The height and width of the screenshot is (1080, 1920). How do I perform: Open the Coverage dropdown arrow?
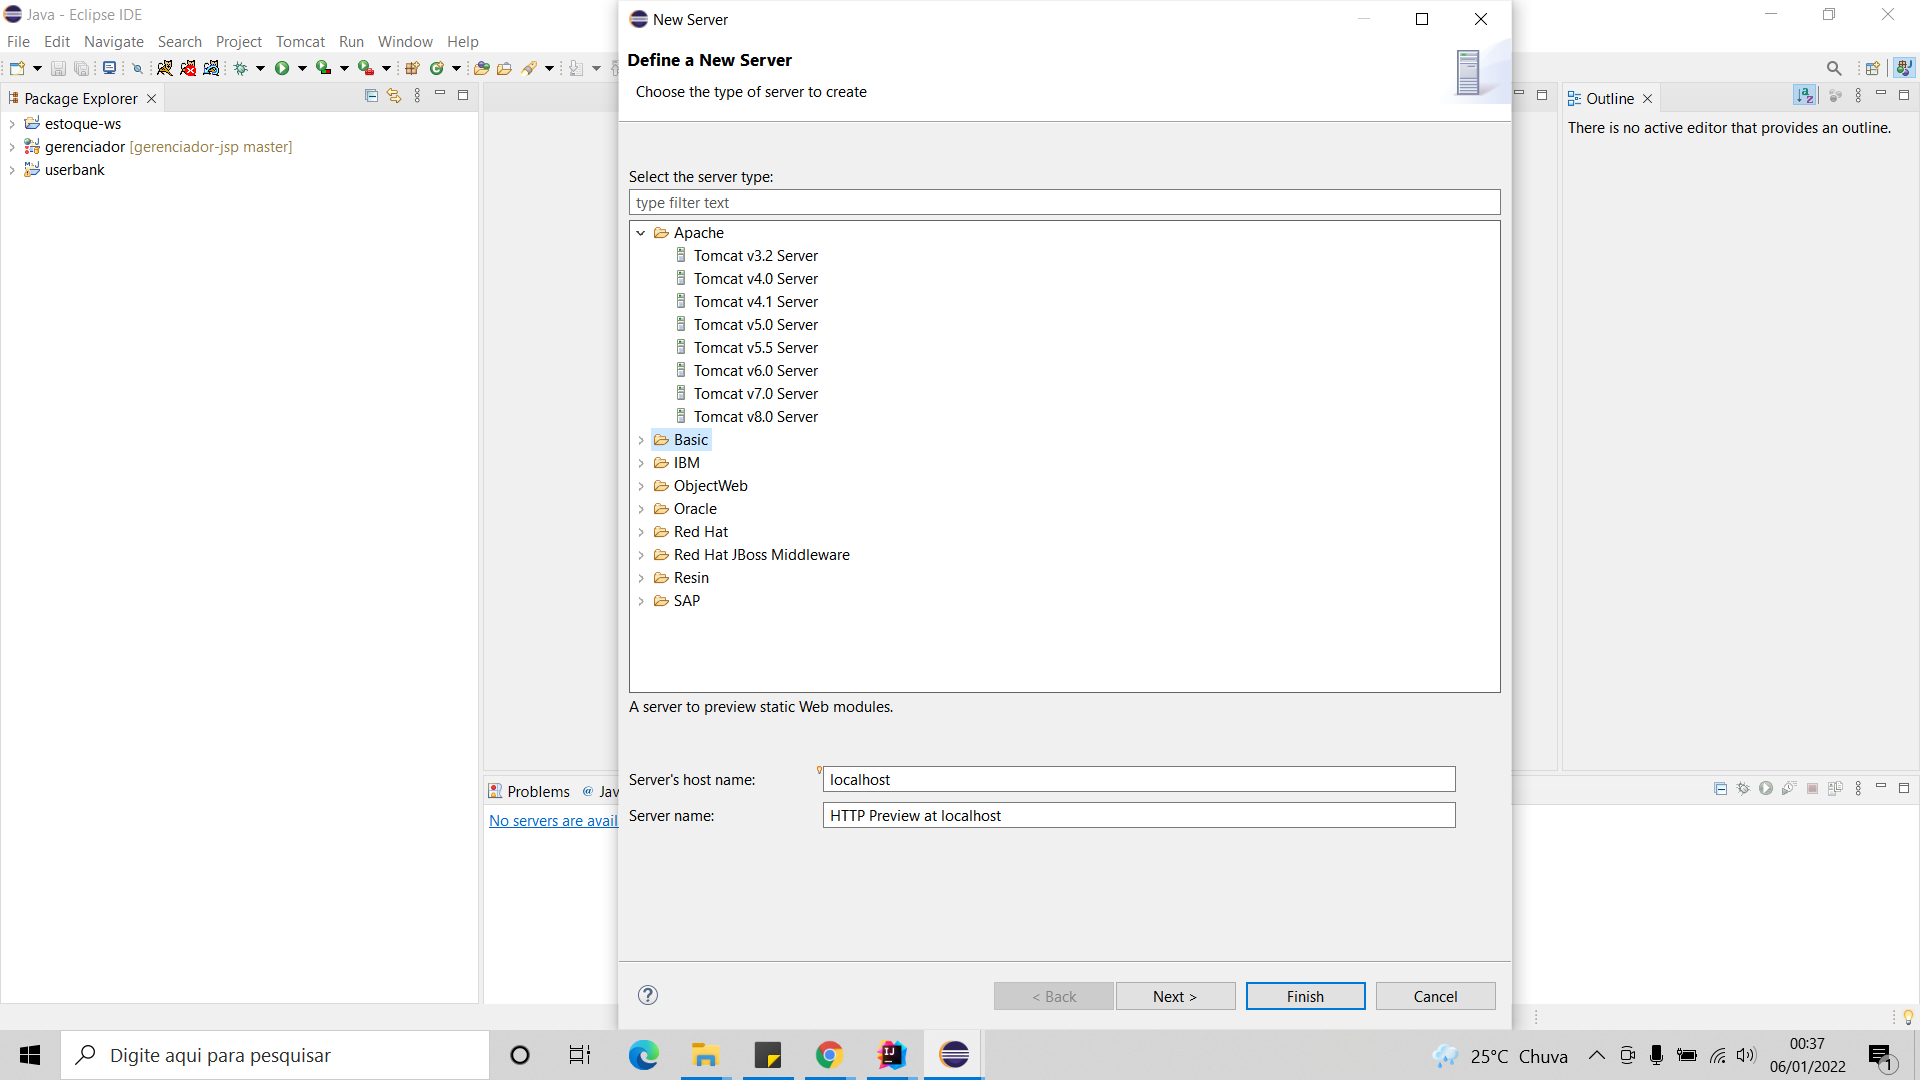pos(344,68)
